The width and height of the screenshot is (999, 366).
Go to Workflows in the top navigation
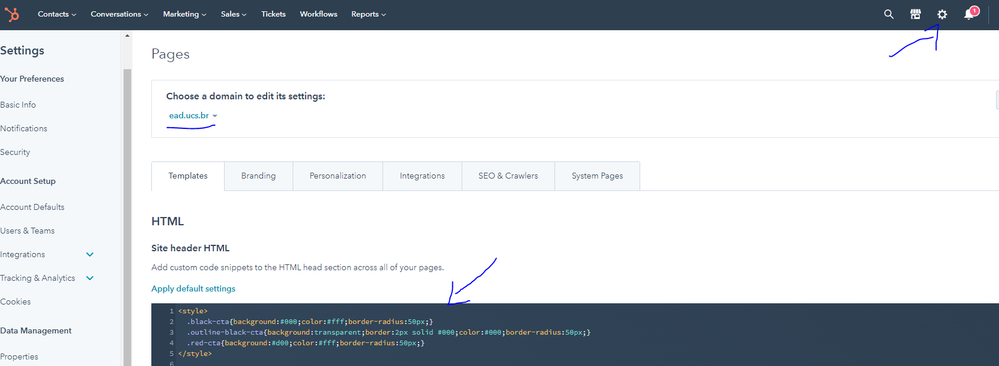pos(319,14)
